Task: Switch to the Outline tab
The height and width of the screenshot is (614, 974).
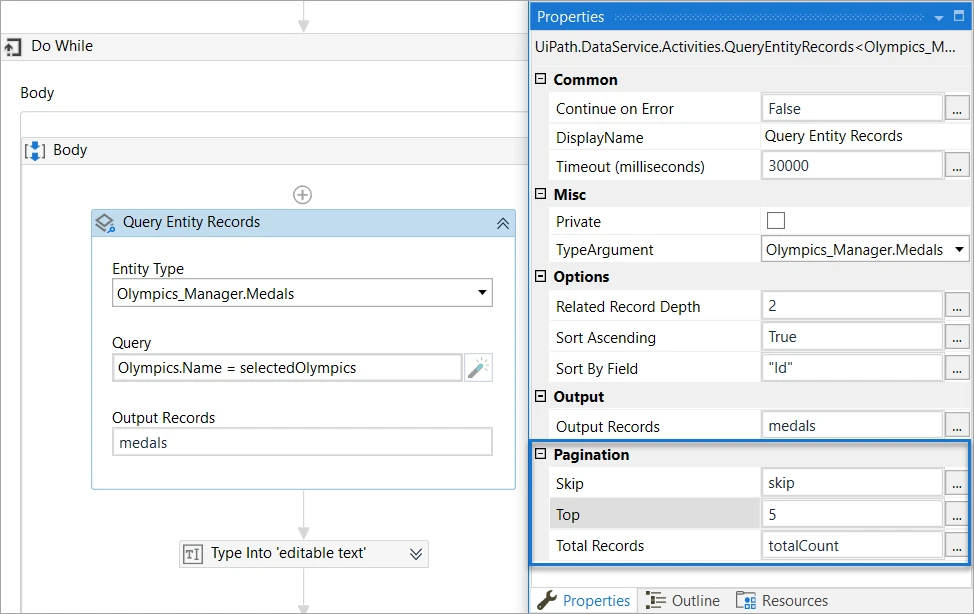Action: coord(683,600)
